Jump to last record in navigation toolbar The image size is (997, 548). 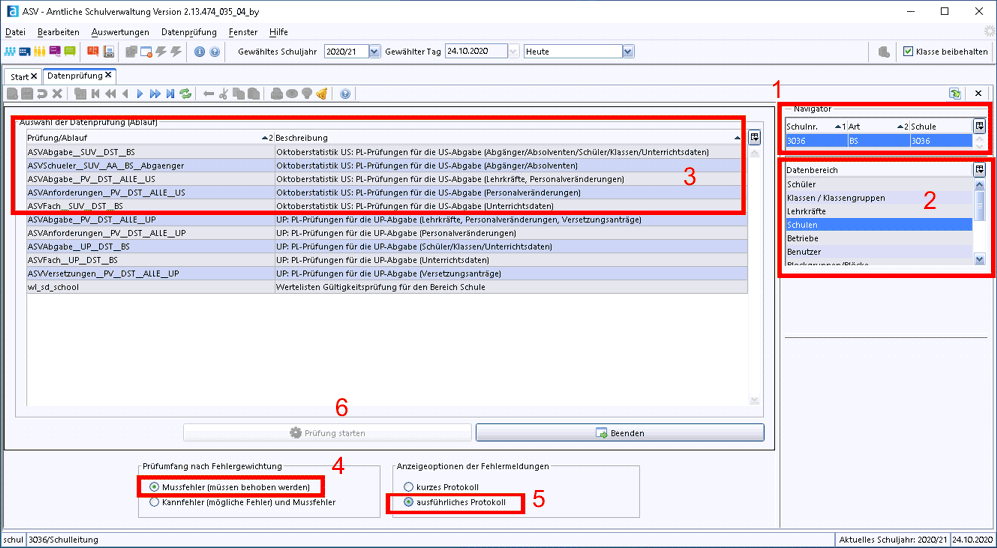click(x=170, y=94)
